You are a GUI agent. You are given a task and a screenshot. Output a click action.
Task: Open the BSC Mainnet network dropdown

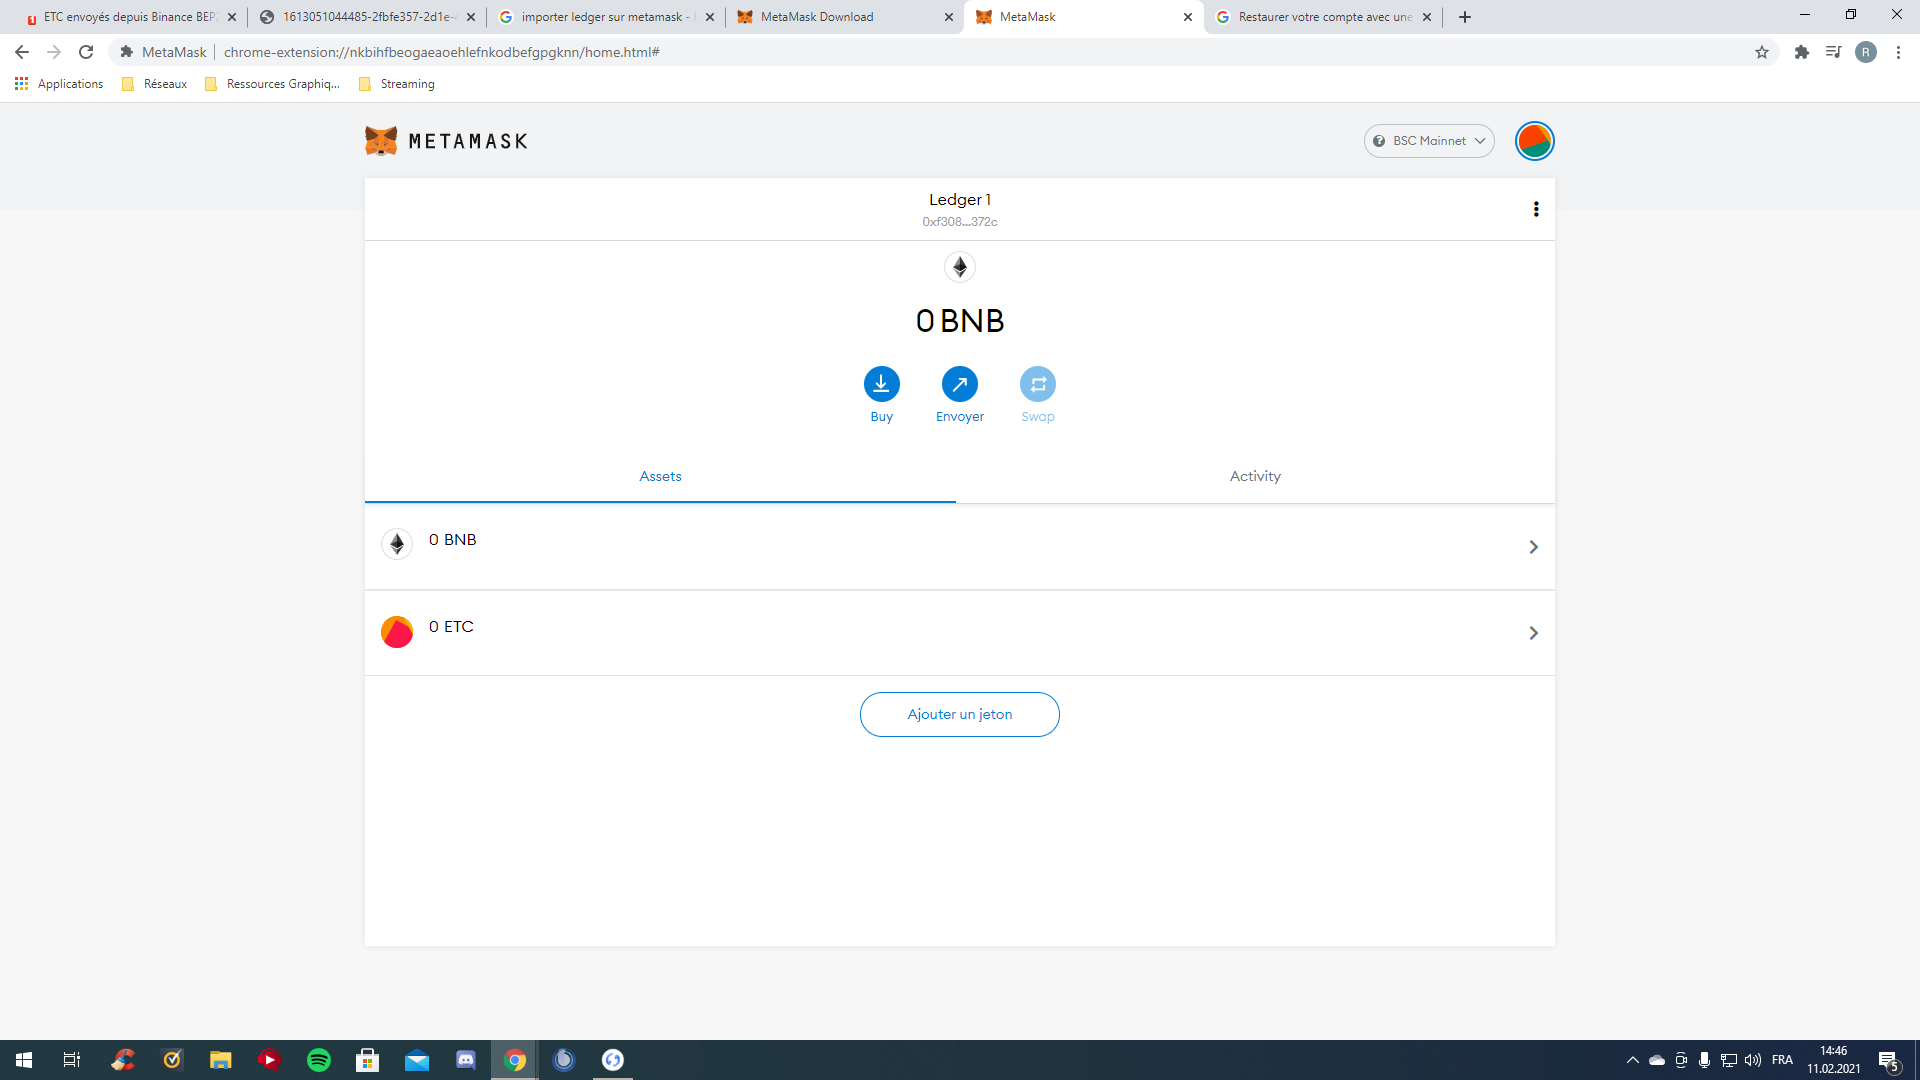1428,141
